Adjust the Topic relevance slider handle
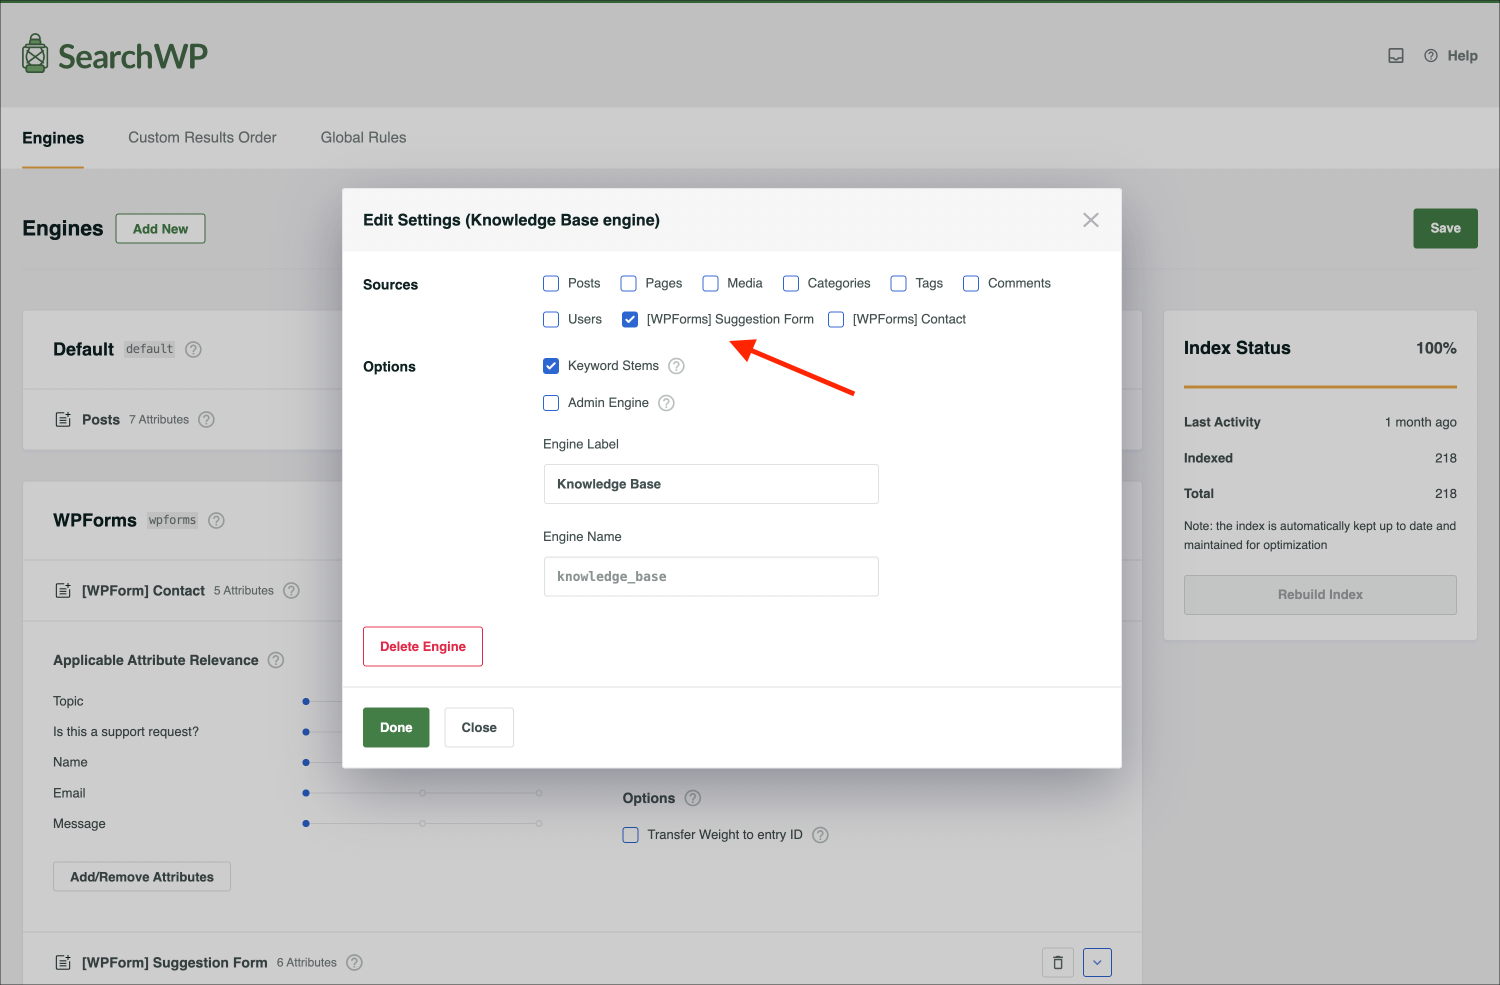1500x985 pixels. click(x=306, y=701)
